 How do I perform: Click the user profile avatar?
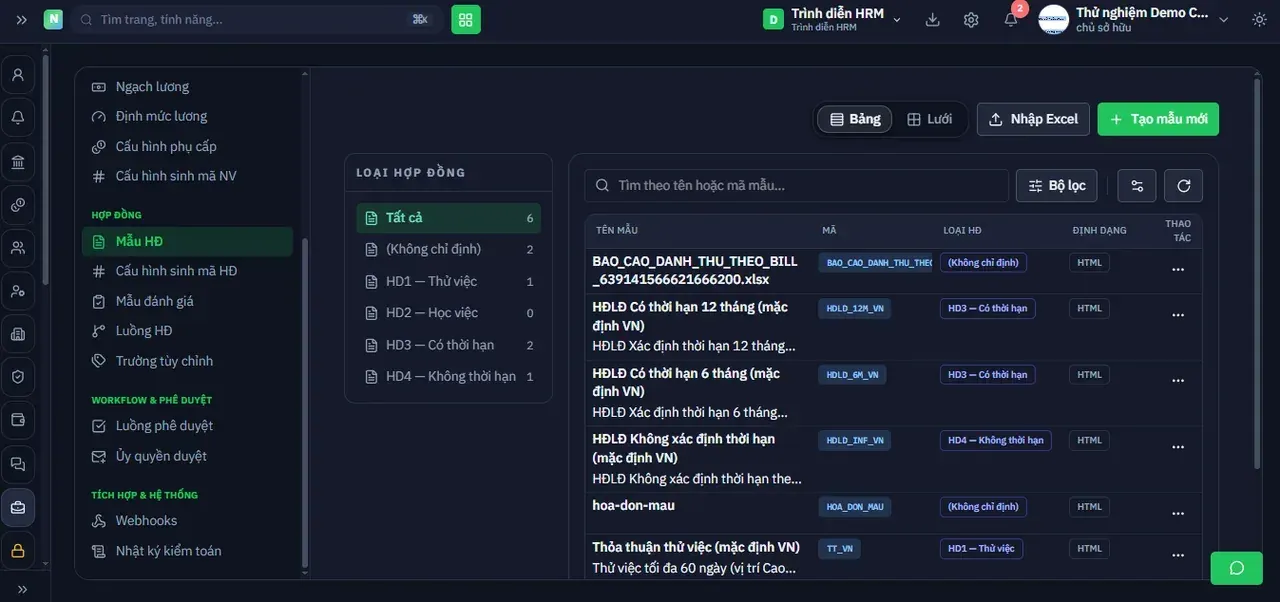[1054, 19]
